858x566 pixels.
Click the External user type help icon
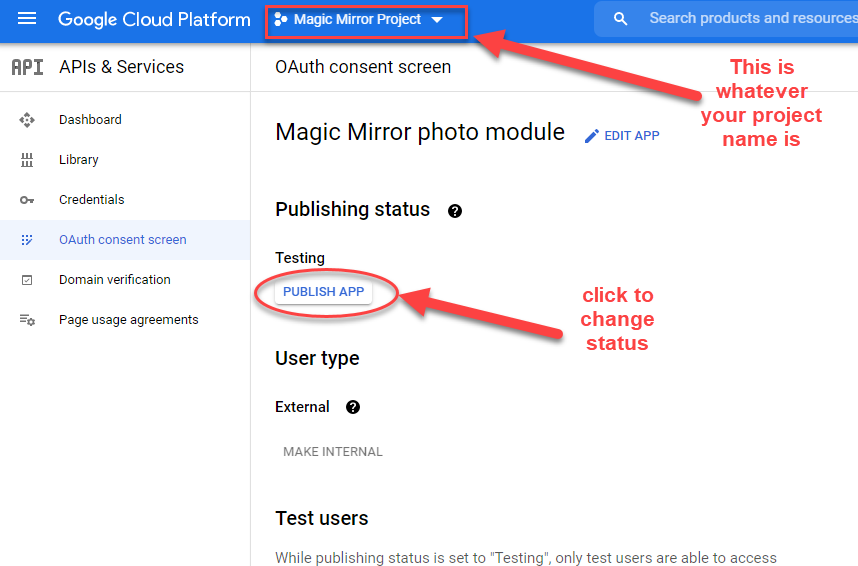click(x=353, y=407)
